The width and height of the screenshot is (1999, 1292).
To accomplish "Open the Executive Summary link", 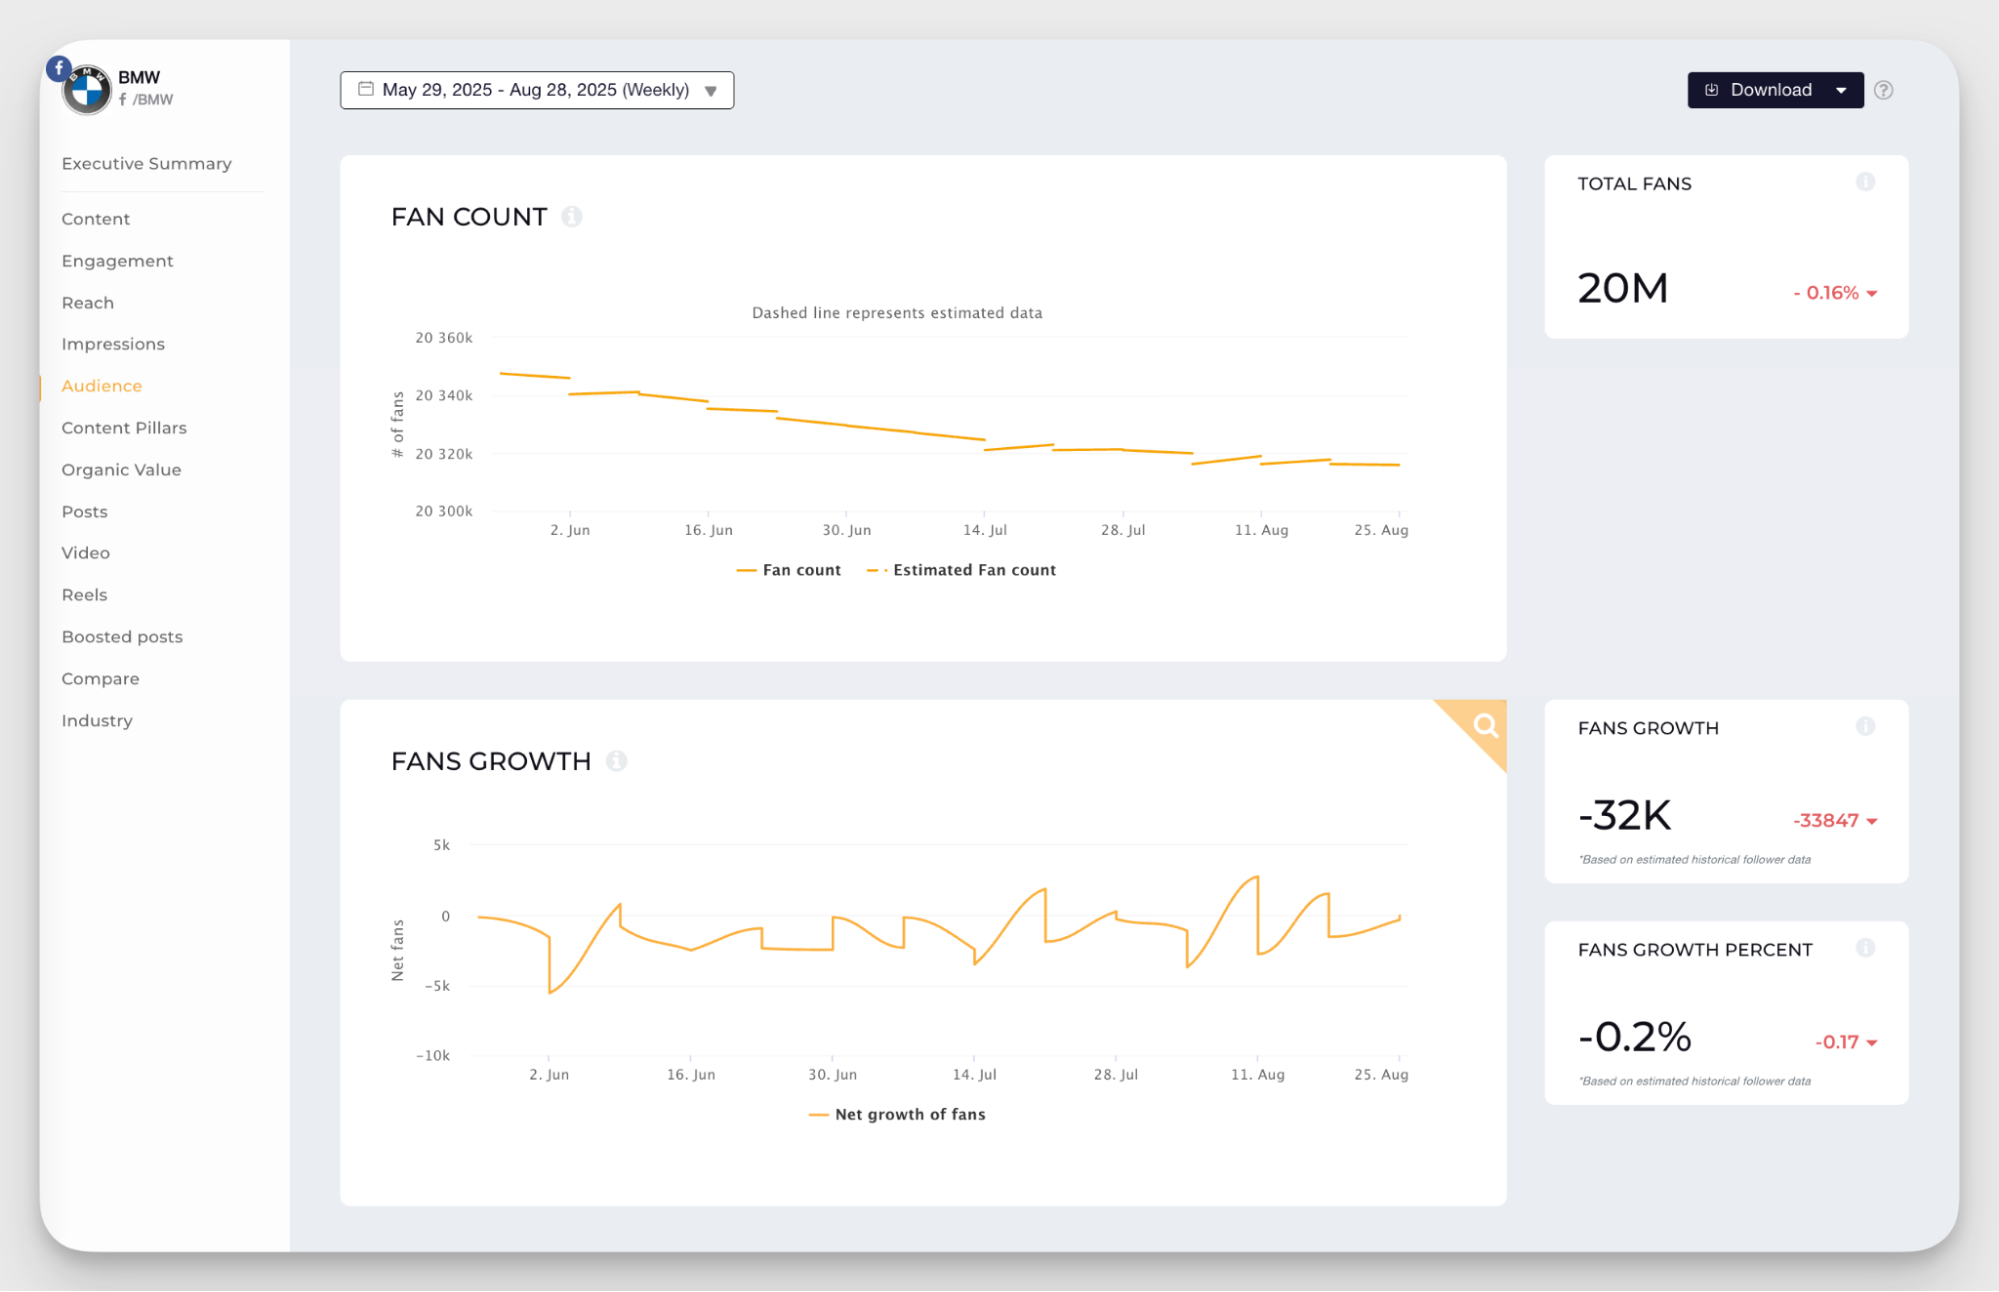I will pos(146,163).
